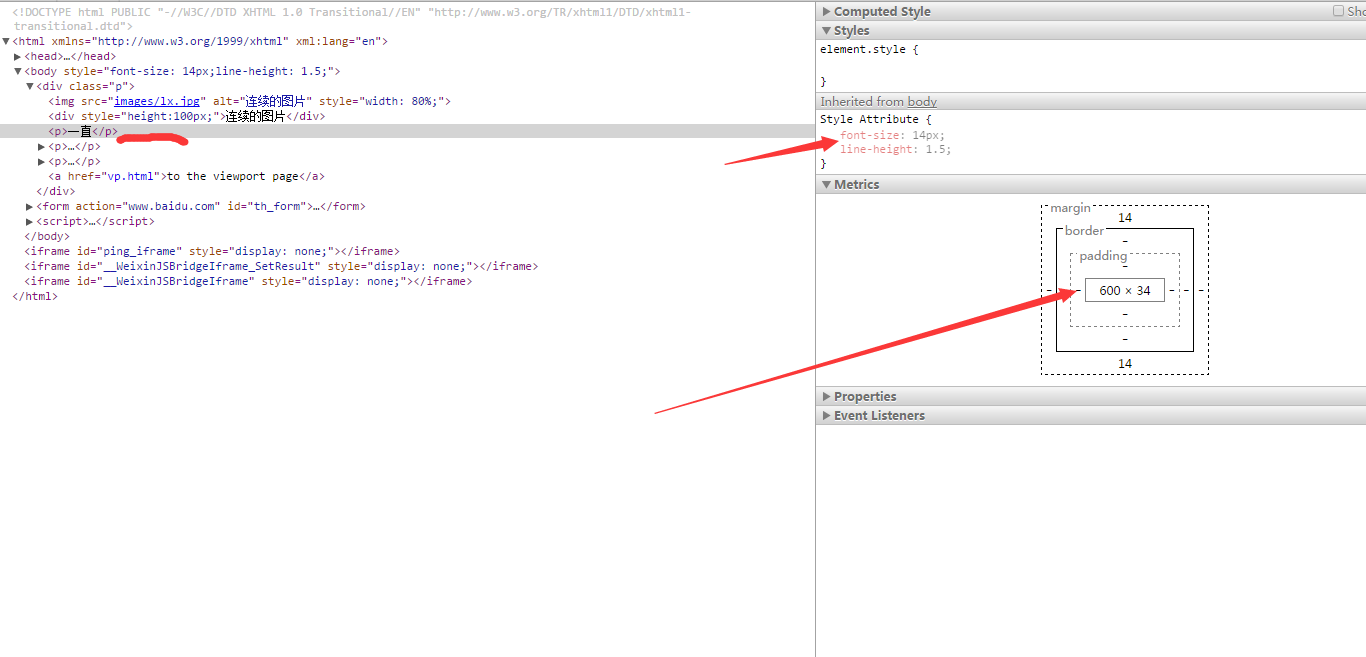Click the <img> tag name in the DOM tree

[64, 102]
